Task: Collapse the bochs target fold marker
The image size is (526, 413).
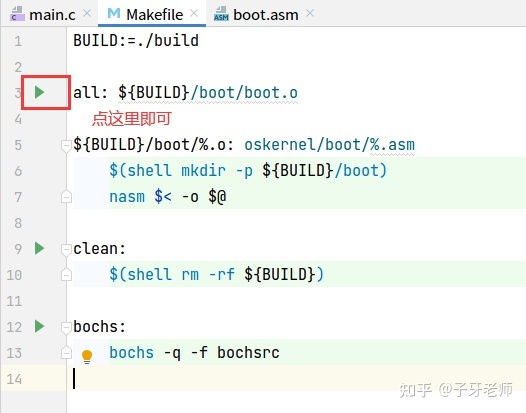Action: tap(66, 327)
